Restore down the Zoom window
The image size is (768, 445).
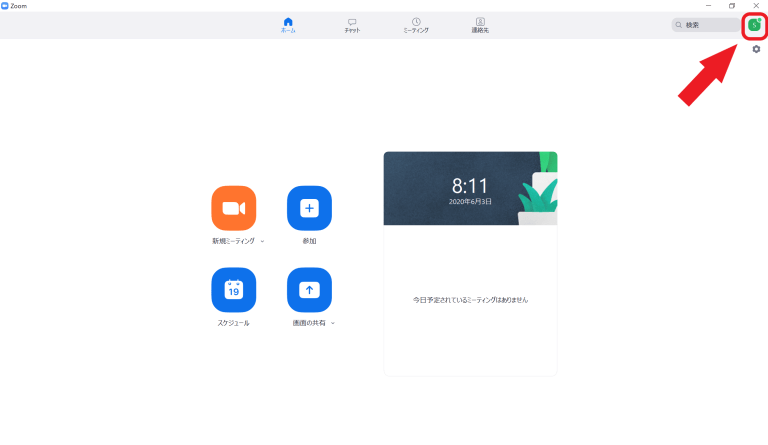(732, 6)
